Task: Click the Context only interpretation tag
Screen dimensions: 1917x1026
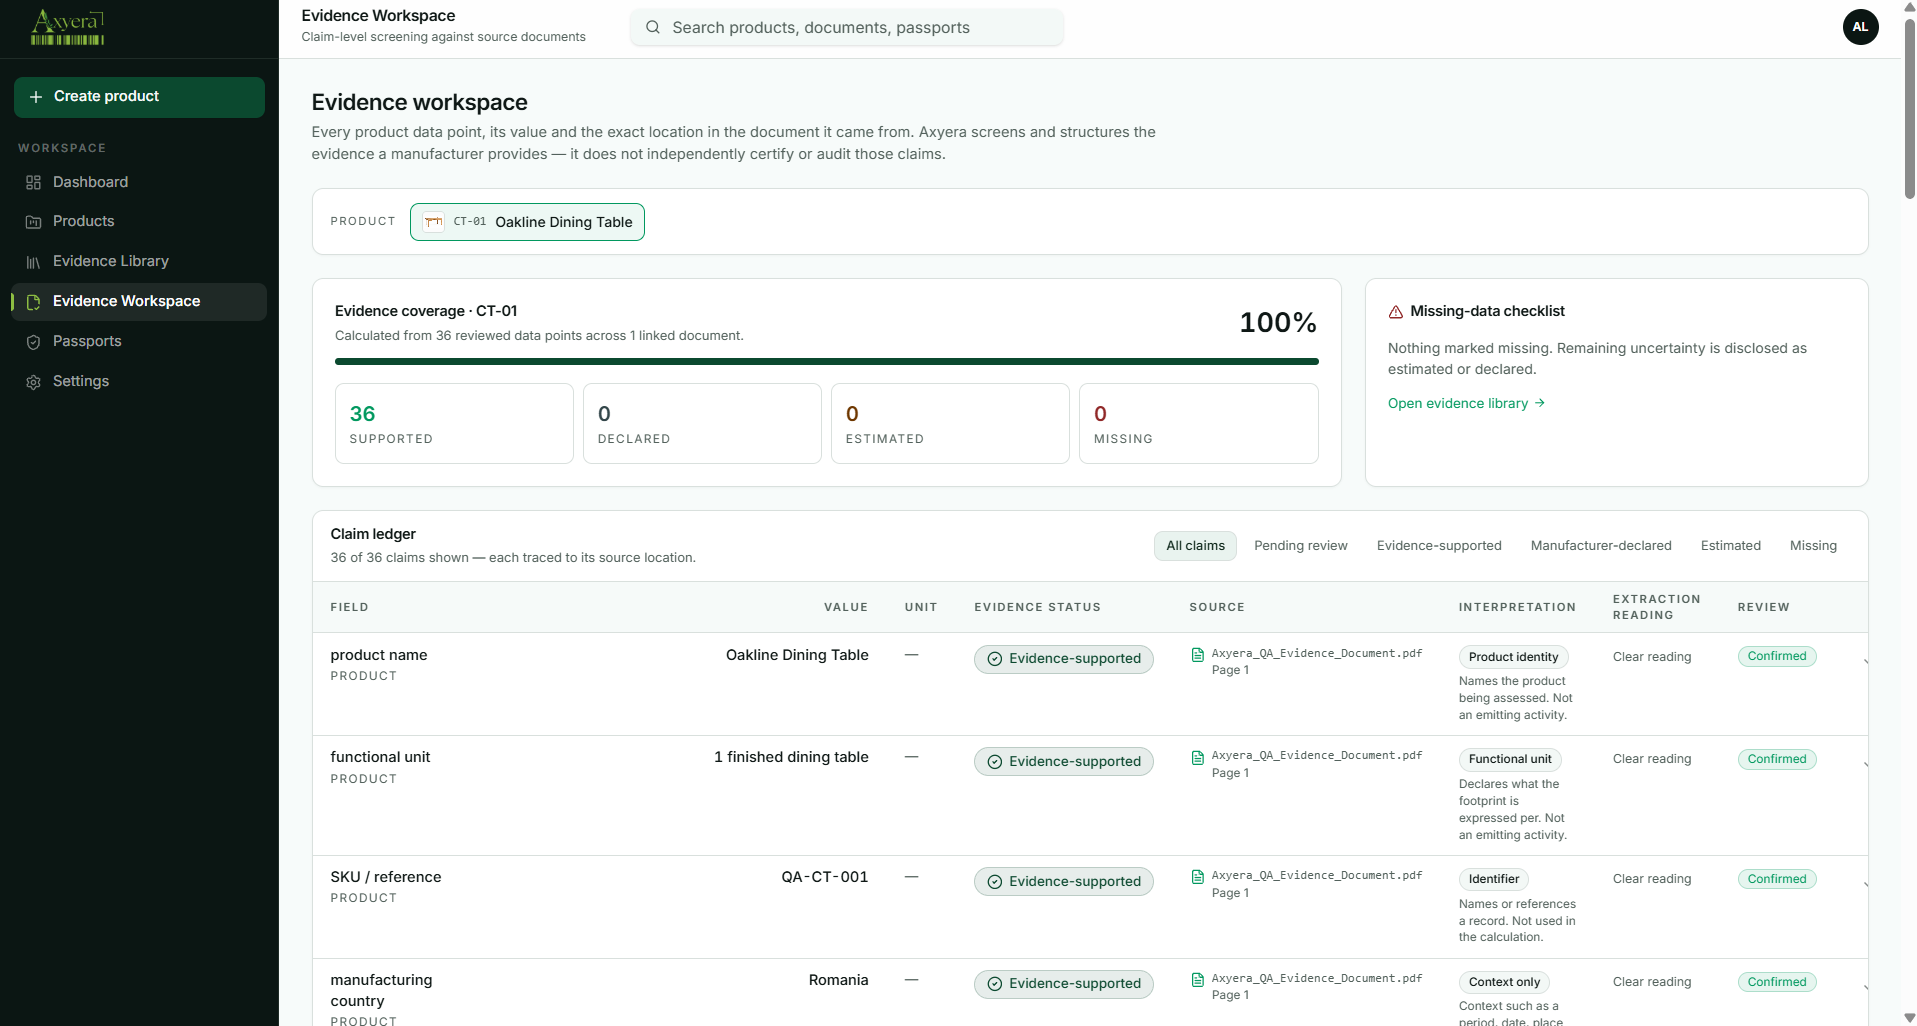Action: (1504, 983)
